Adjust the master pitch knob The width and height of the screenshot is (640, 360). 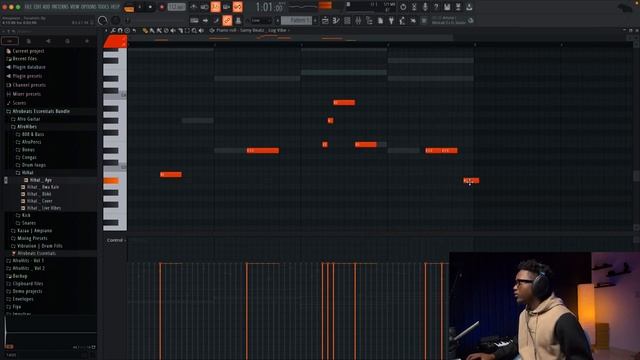pyautogui.click(x=116, y=20)
